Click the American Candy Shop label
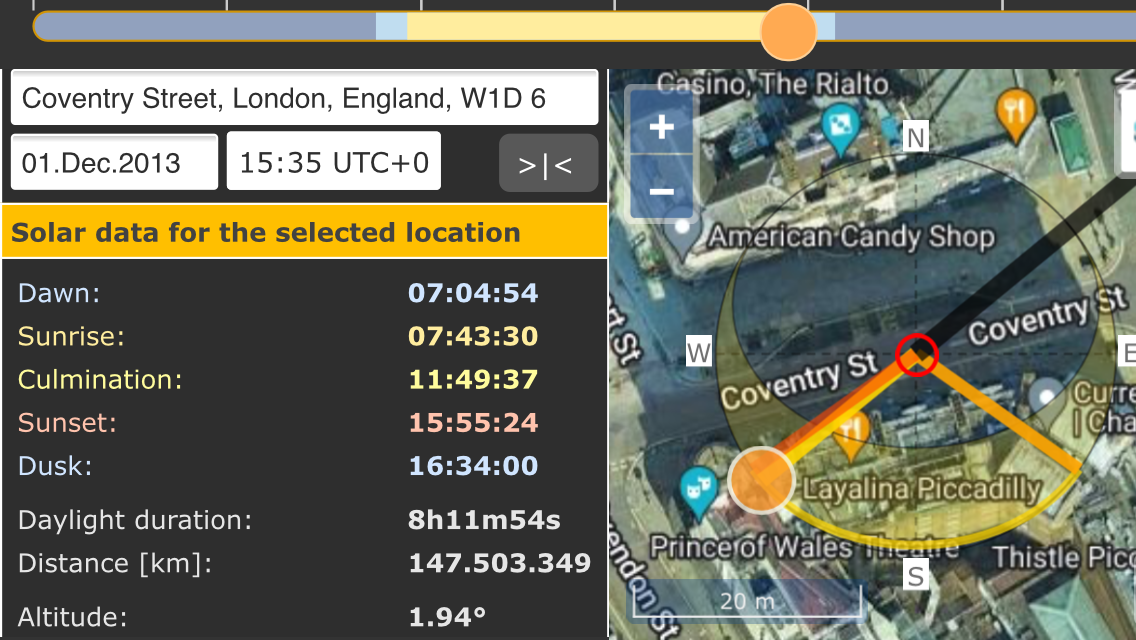The width and height of the screenshot is (1136, 640). (x=851, y=236)
